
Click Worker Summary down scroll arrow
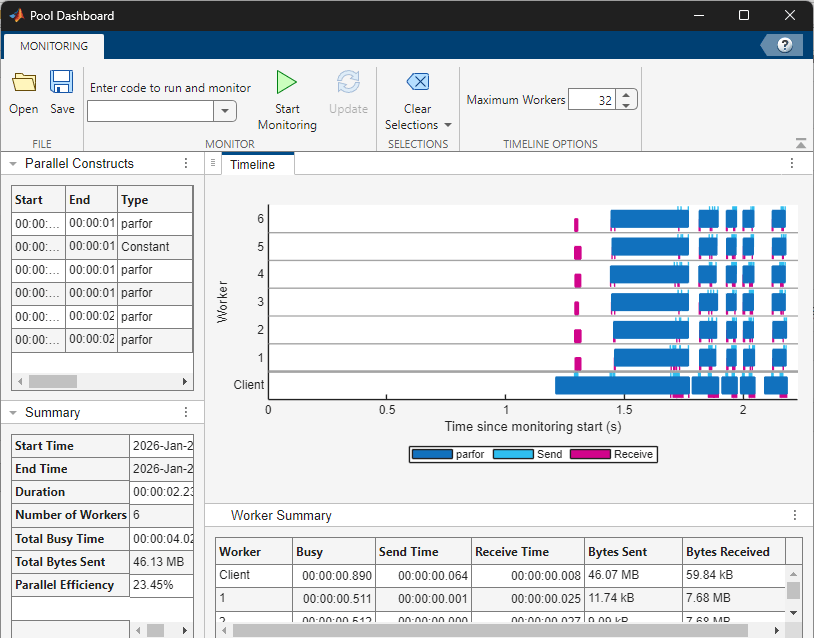click(x=793, y=613)
